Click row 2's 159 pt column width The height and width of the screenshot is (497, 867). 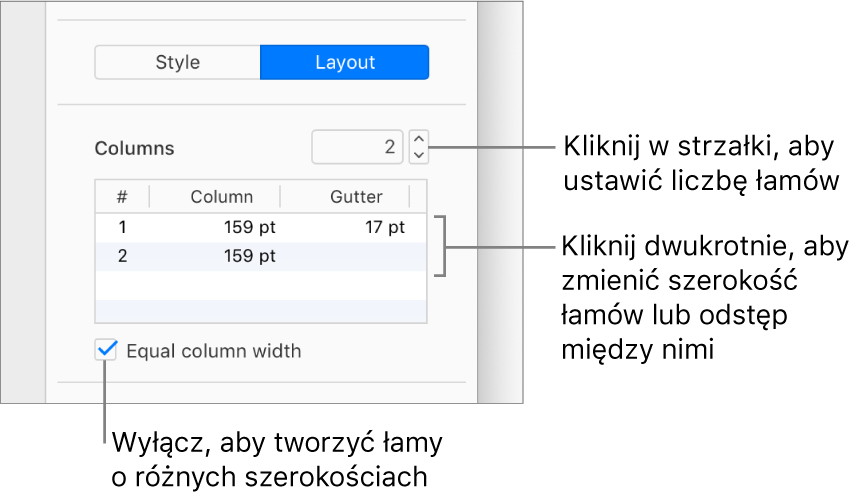point(249,256)
